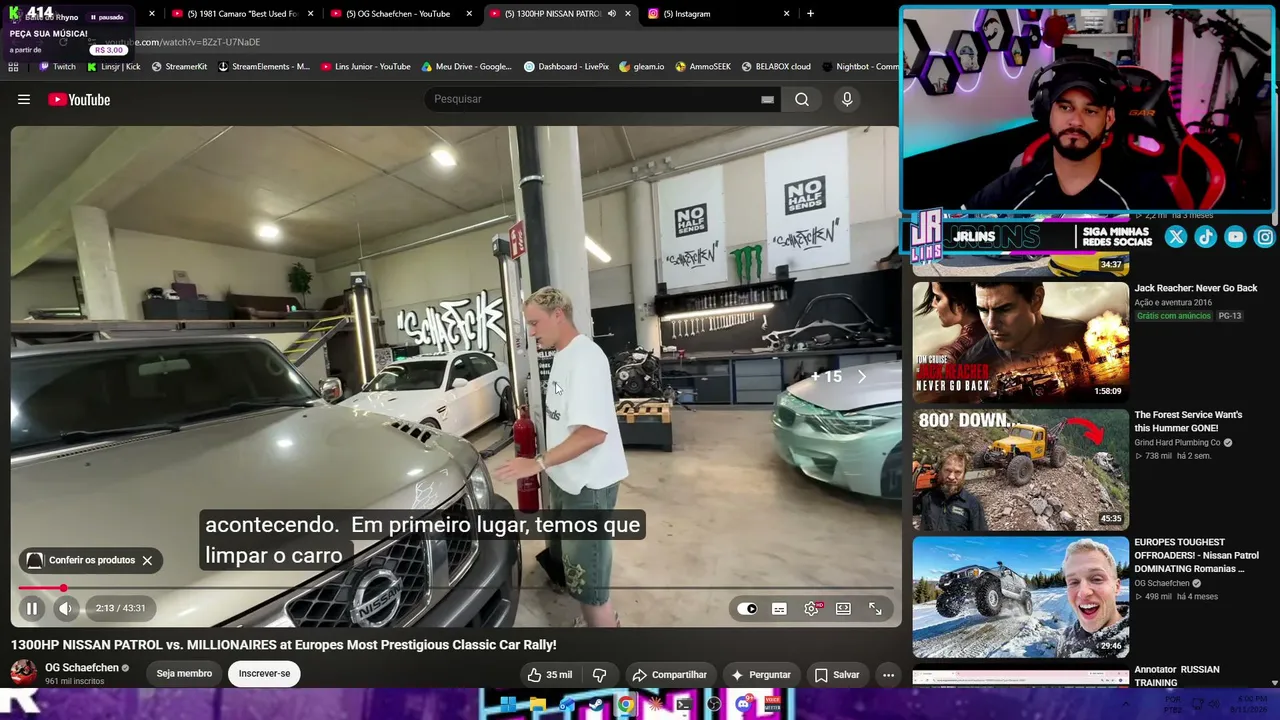This screenshot has height=720, width=1280.
Task: Open the gleam.io bookmark
Action: tap(641, 67)
